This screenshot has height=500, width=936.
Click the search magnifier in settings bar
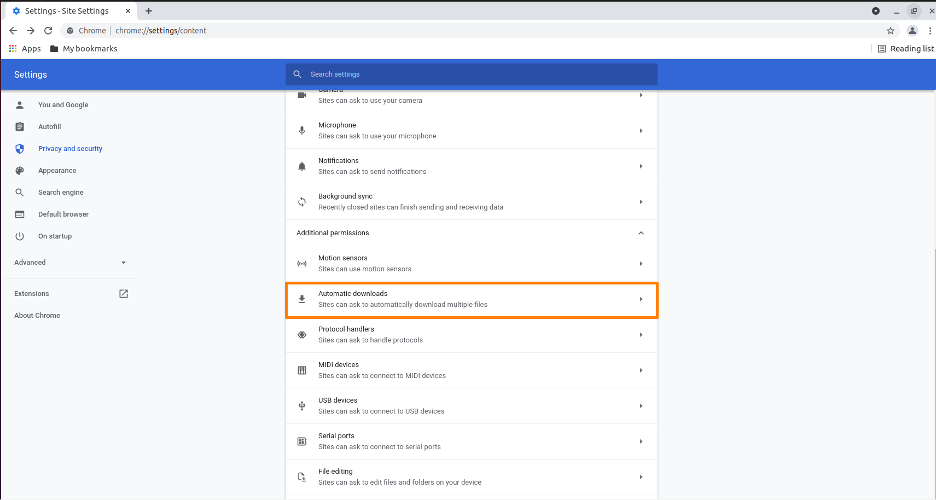[297, 75]
